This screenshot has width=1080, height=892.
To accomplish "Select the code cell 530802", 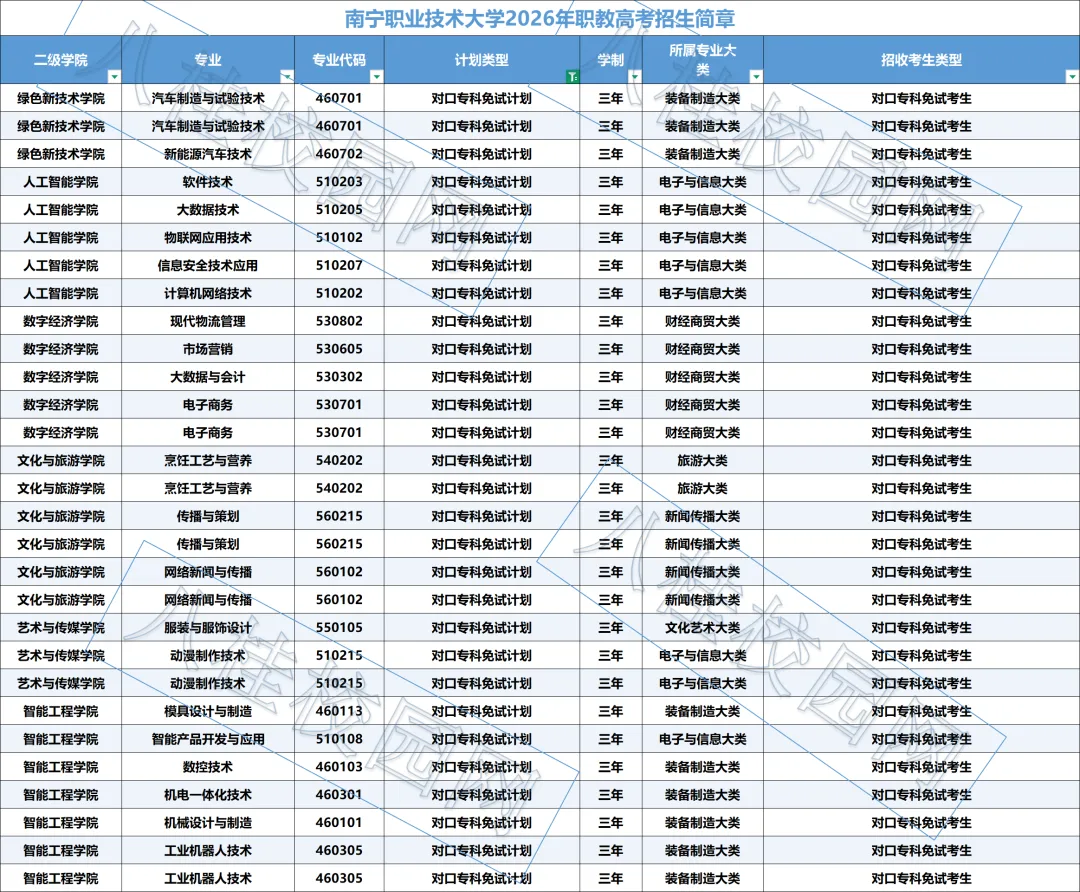I will click(x=339, y=322).
